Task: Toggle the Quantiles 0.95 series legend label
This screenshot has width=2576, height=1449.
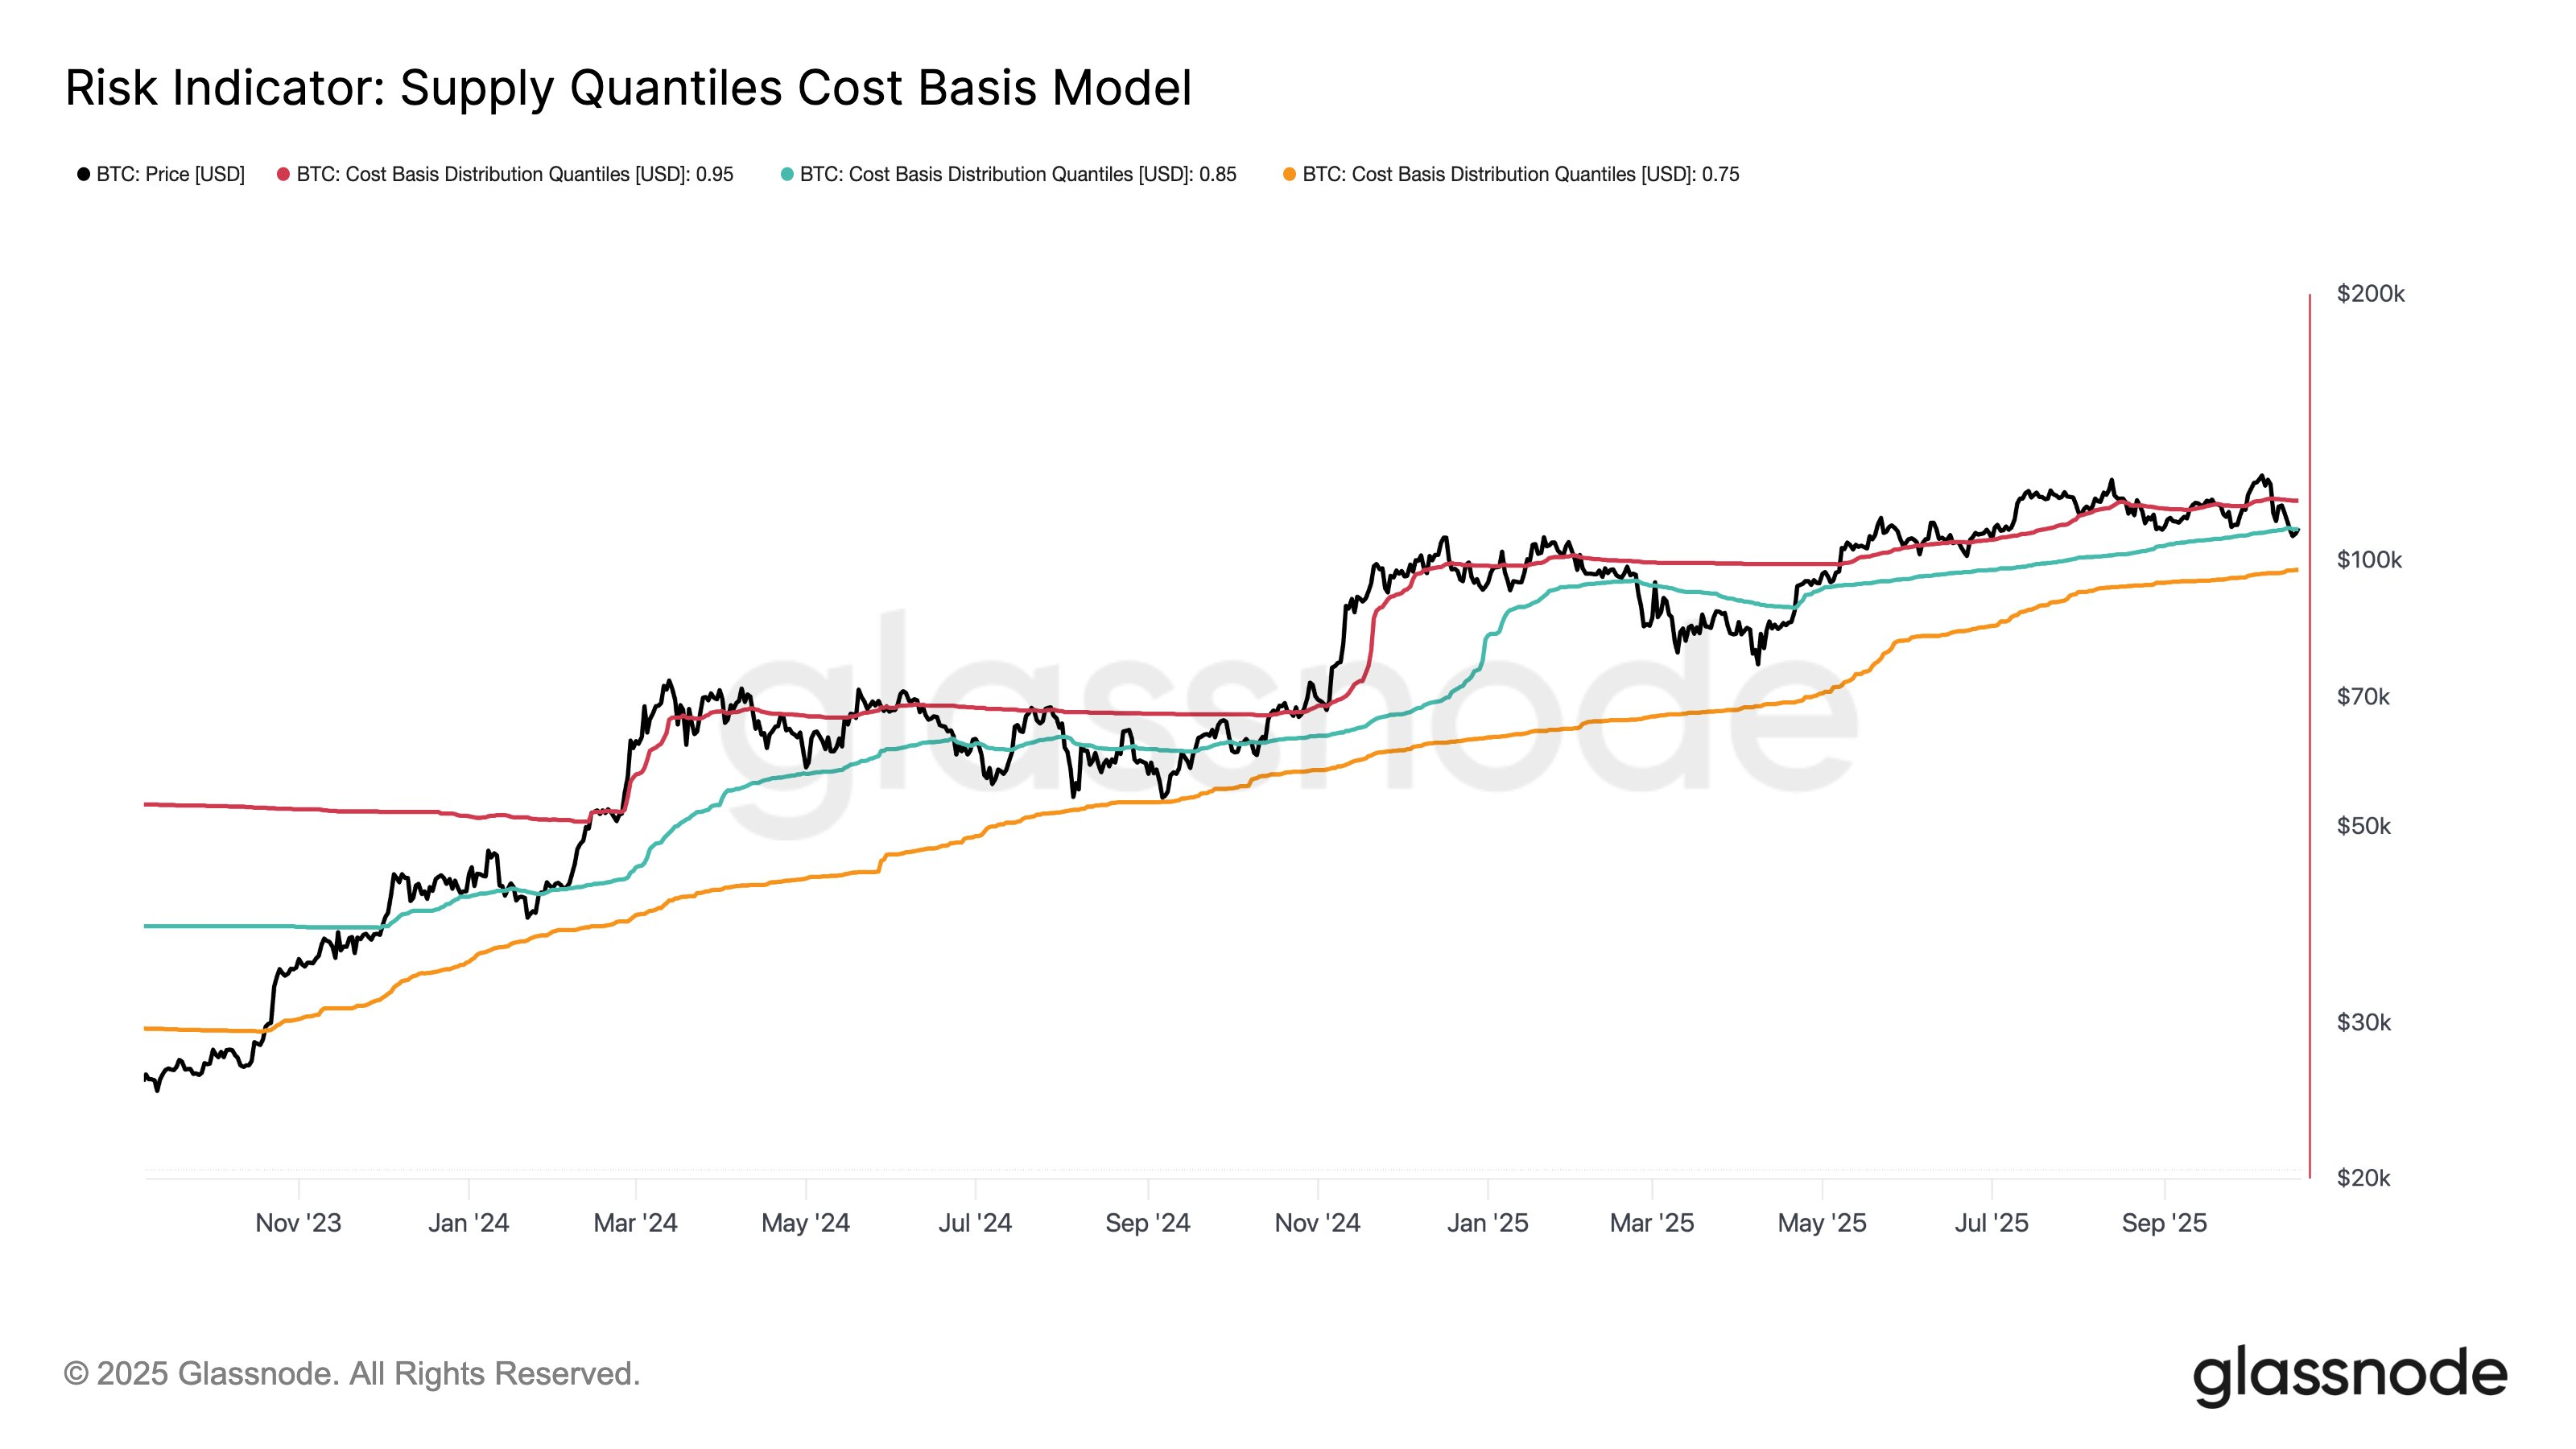Action: pos(515,175)
